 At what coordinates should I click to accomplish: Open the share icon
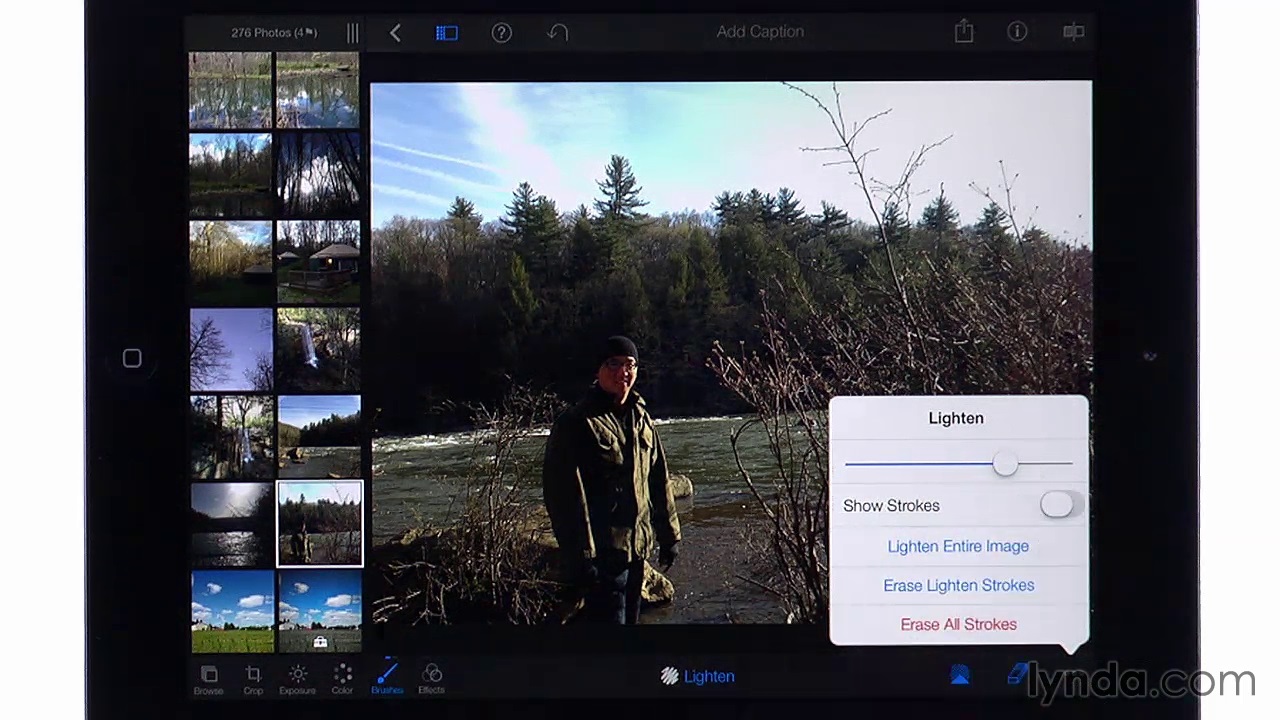(x=964, y=32)
